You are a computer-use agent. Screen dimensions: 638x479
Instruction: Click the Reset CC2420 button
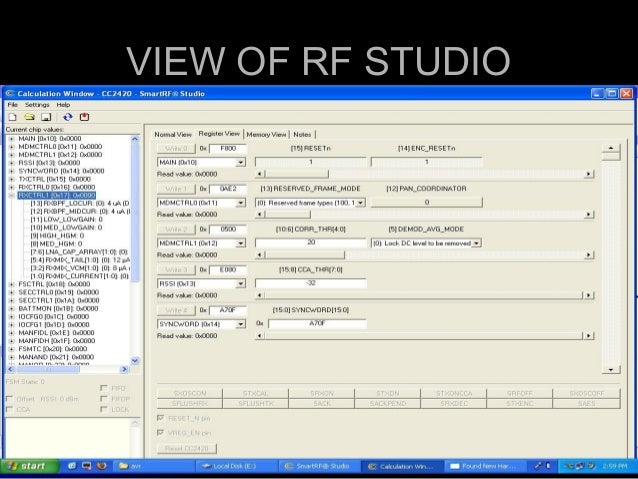pos(187,448)
